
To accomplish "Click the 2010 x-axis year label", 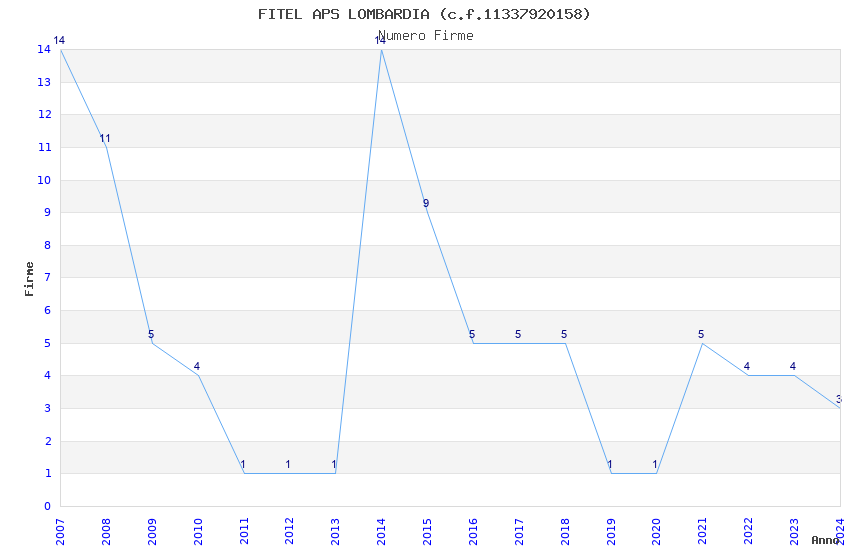I will coord(198,532).
